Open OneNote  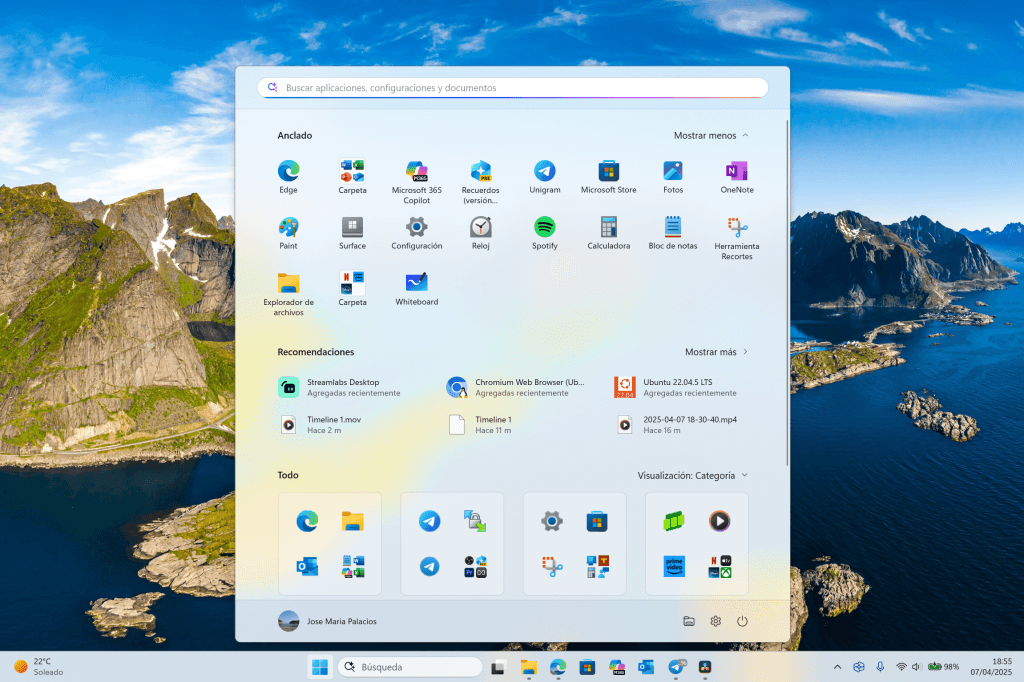coord(737,172)
